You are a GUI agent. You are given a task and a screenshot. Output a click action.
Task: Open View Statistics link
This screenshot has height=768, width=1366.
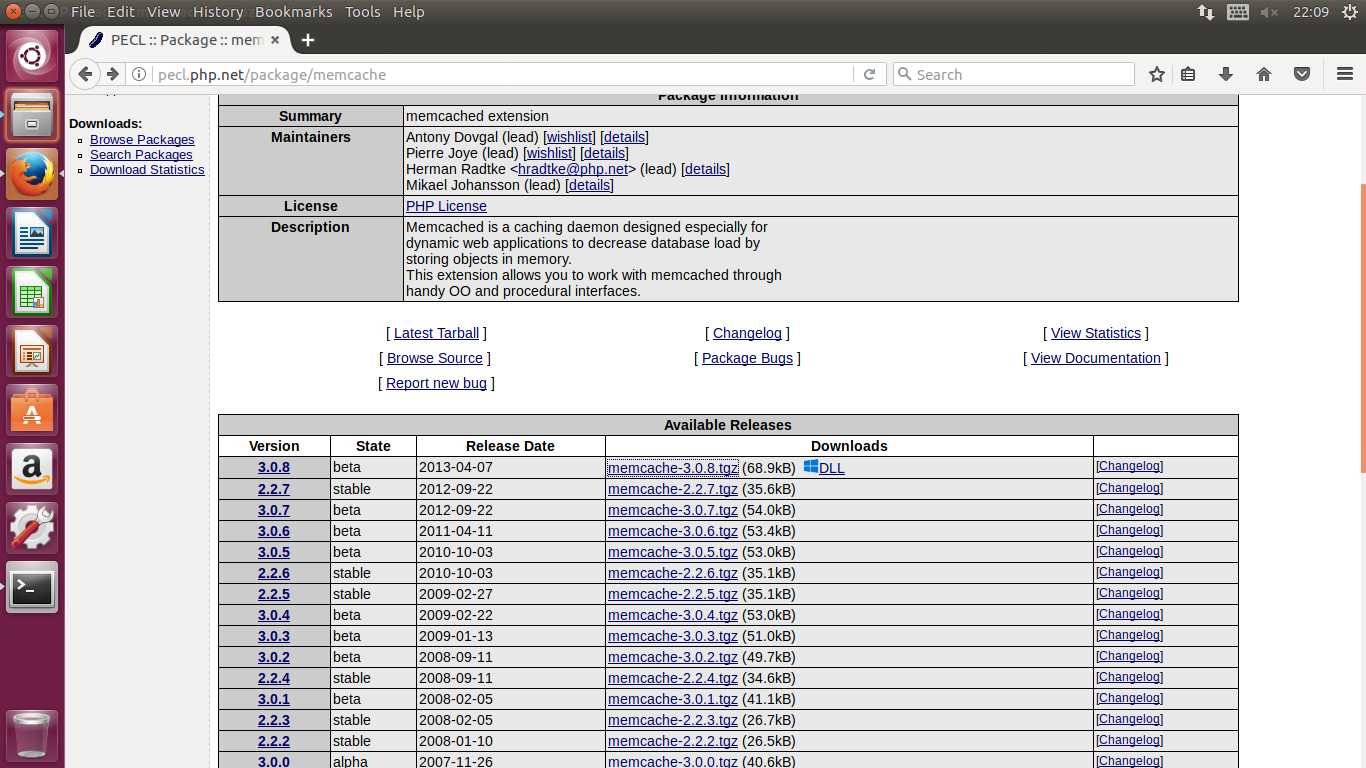coord(1096,333)
